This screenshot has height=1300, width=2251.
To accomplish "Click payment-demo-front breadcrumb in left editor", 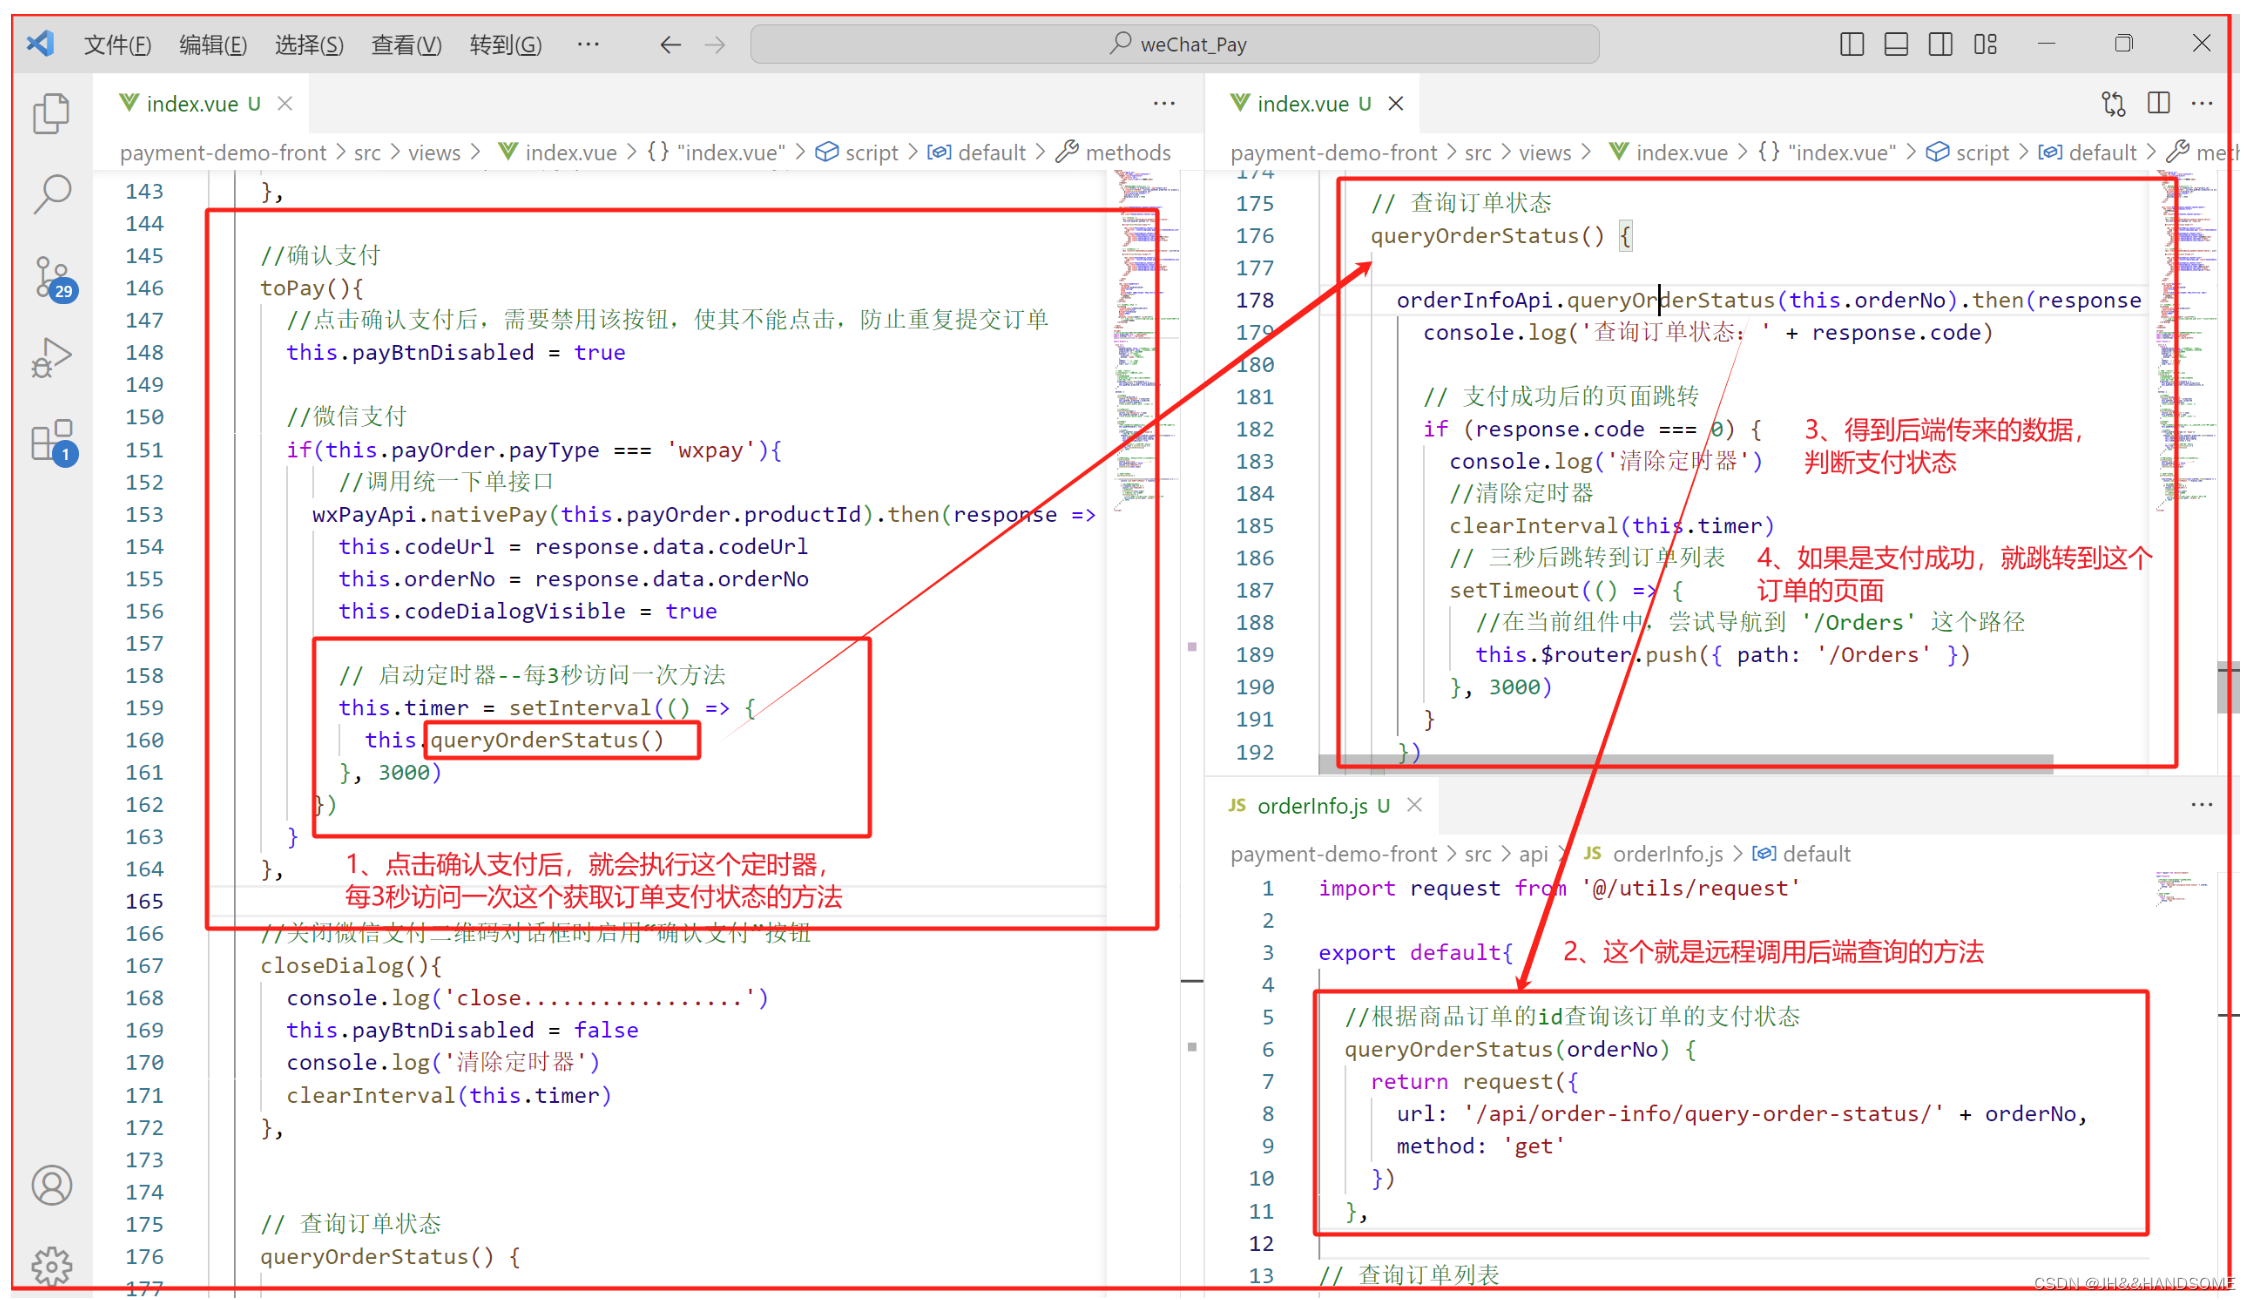I will [223, 153].
